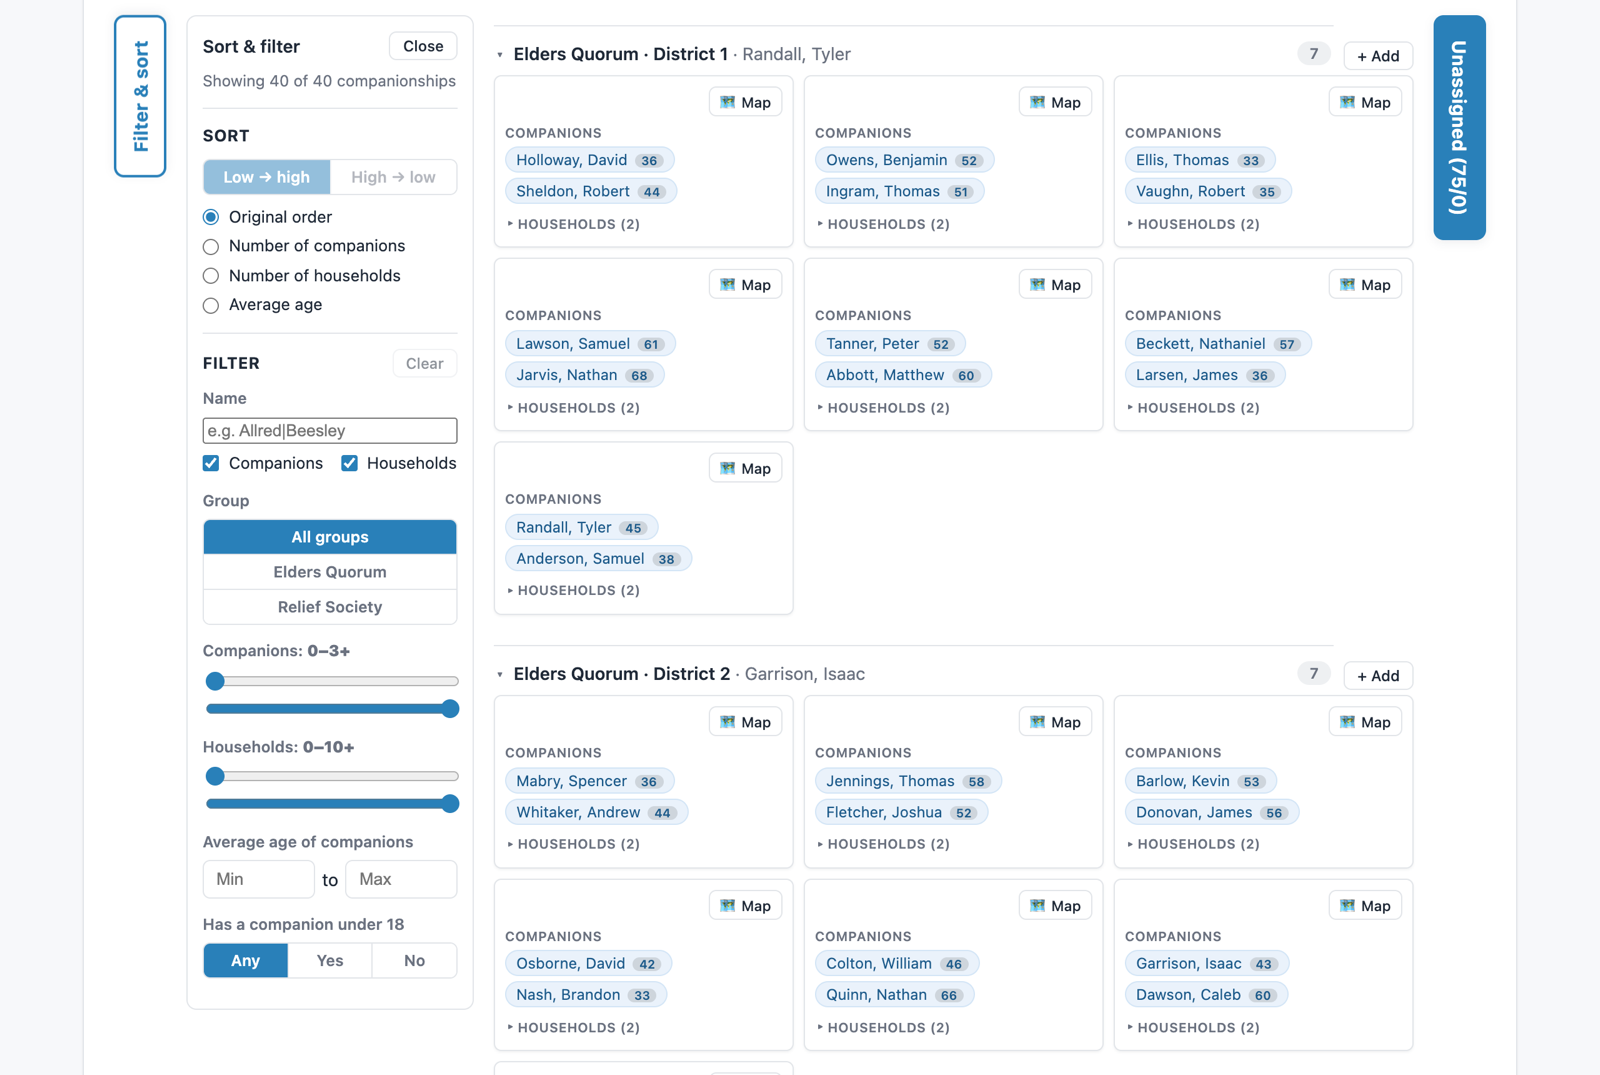Click the Companions minimum slider handle

[215, 681]
